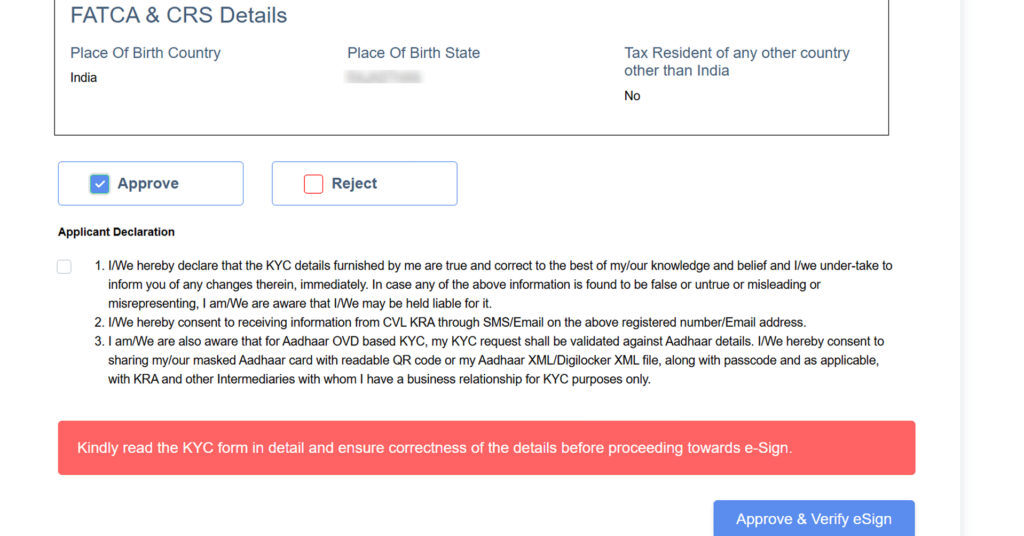
Task: Click the Applicant Declaration heading
Action: pyautogui.click(x=116, y=232)
